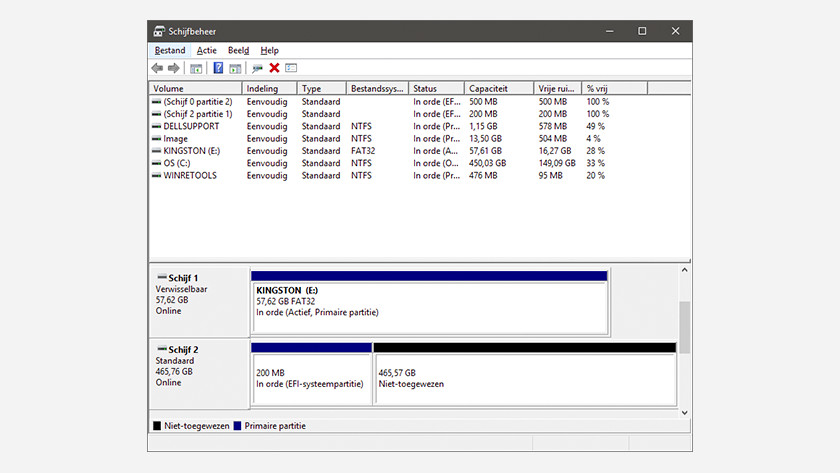Click the blue Primaire partitie legend swatch
Viewport: 840px width, 473px height.
point(237,426)
